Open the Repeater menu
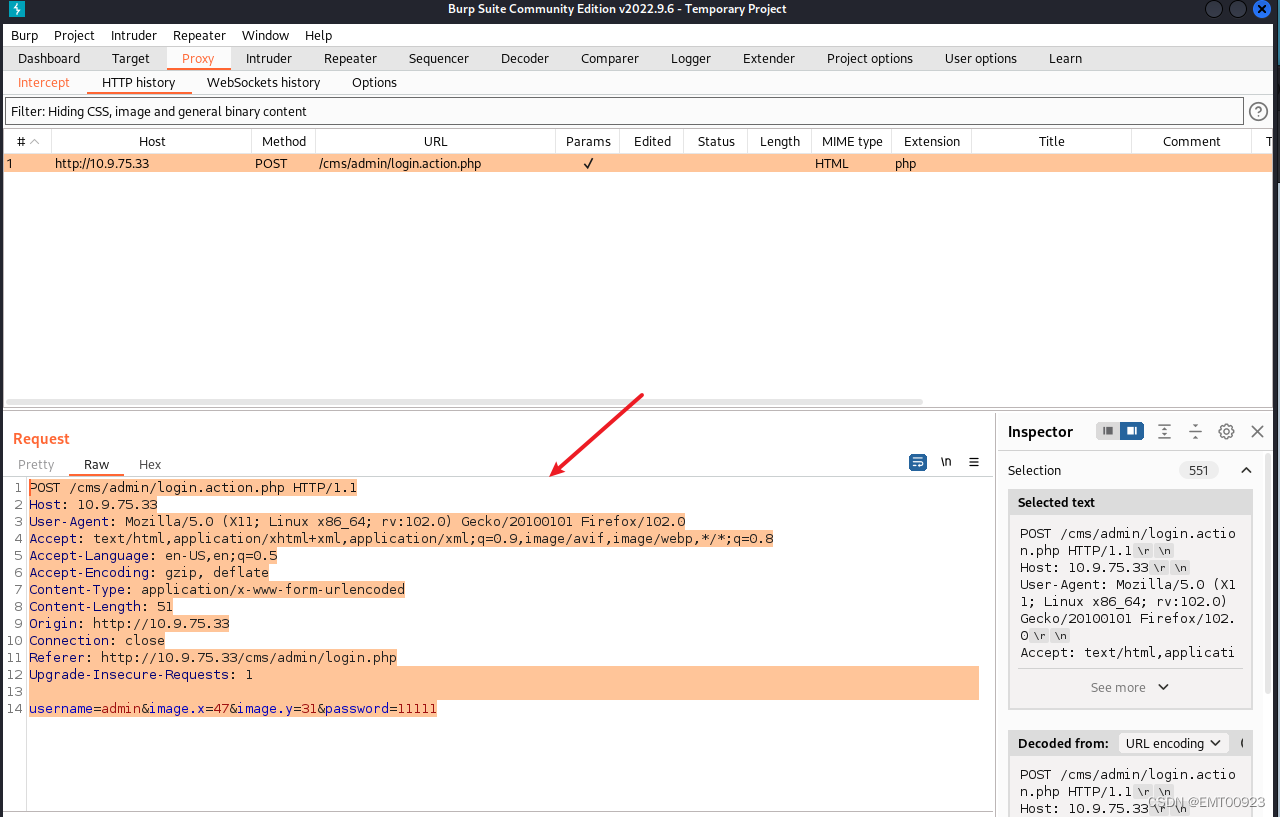 point(199,35)
